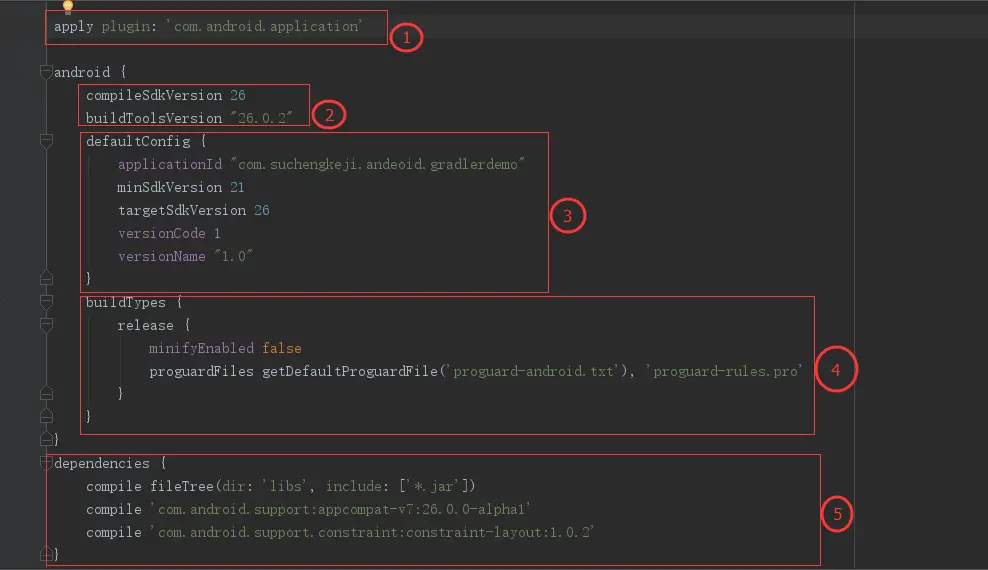
Task: Click the applicationId property
Action: tap(169, 164)
